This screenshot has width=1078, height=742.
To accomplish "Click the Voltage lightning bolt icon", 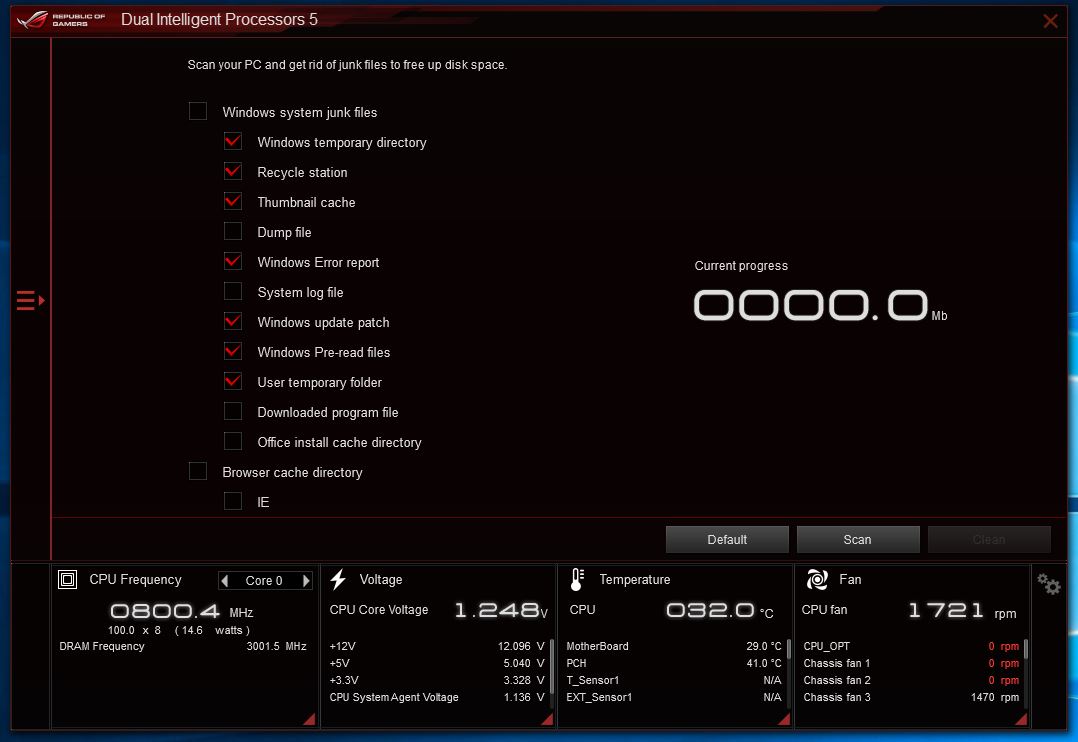I will 338,579.
